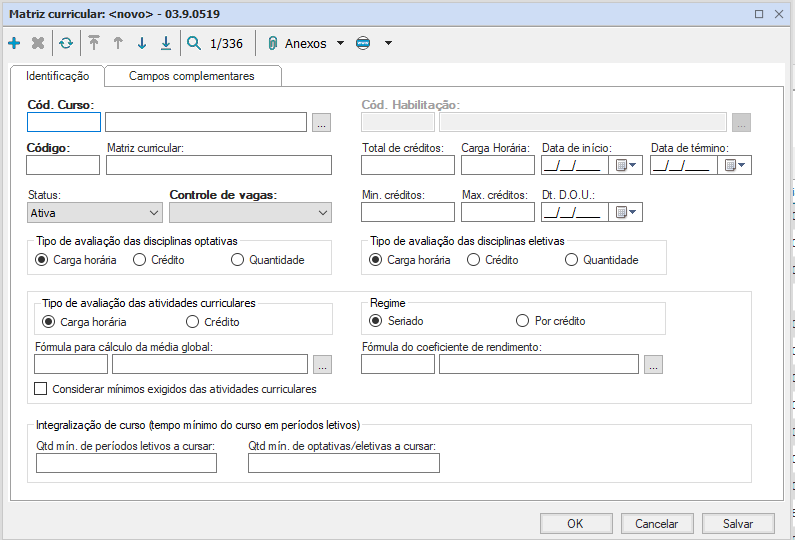This screenshot has width=795, height=540.
Task: Jump to the last record arrow
Action: point(166,43)
